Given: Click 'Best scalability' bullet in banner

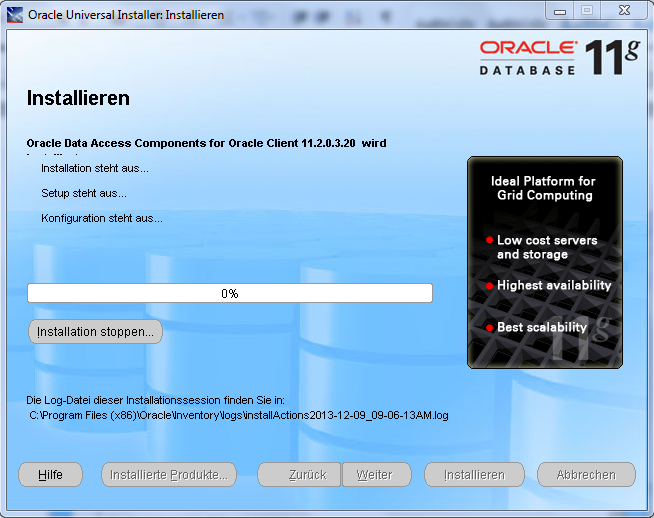Looking at the screenshot, I should point(537,327).
